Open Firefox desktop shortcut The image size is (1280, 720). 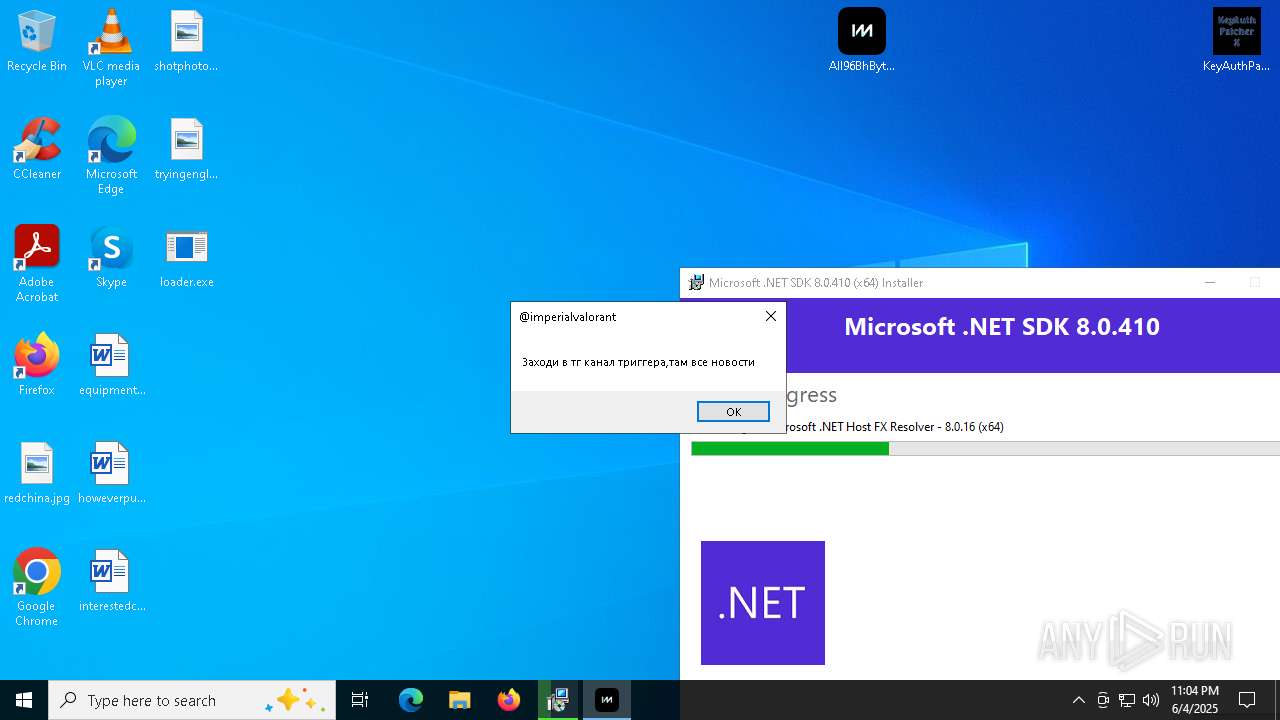click(x=37, y=365)
